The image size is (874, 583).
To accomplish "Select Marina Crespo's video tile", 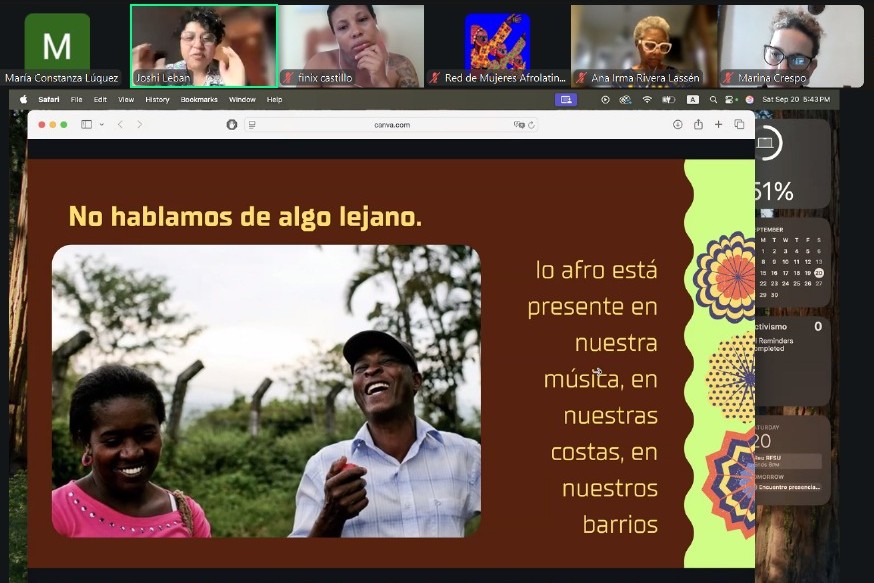I will (790, 46).
